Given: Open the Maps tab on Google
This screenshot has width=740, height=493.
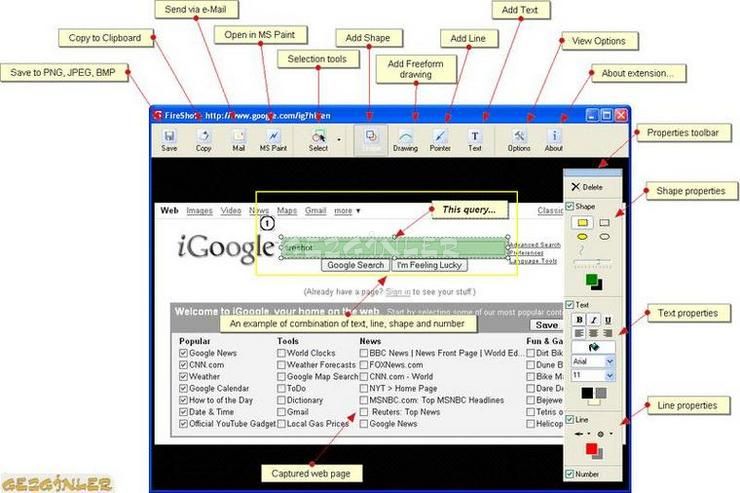Looking at the screenshot, I should (286, 211).
